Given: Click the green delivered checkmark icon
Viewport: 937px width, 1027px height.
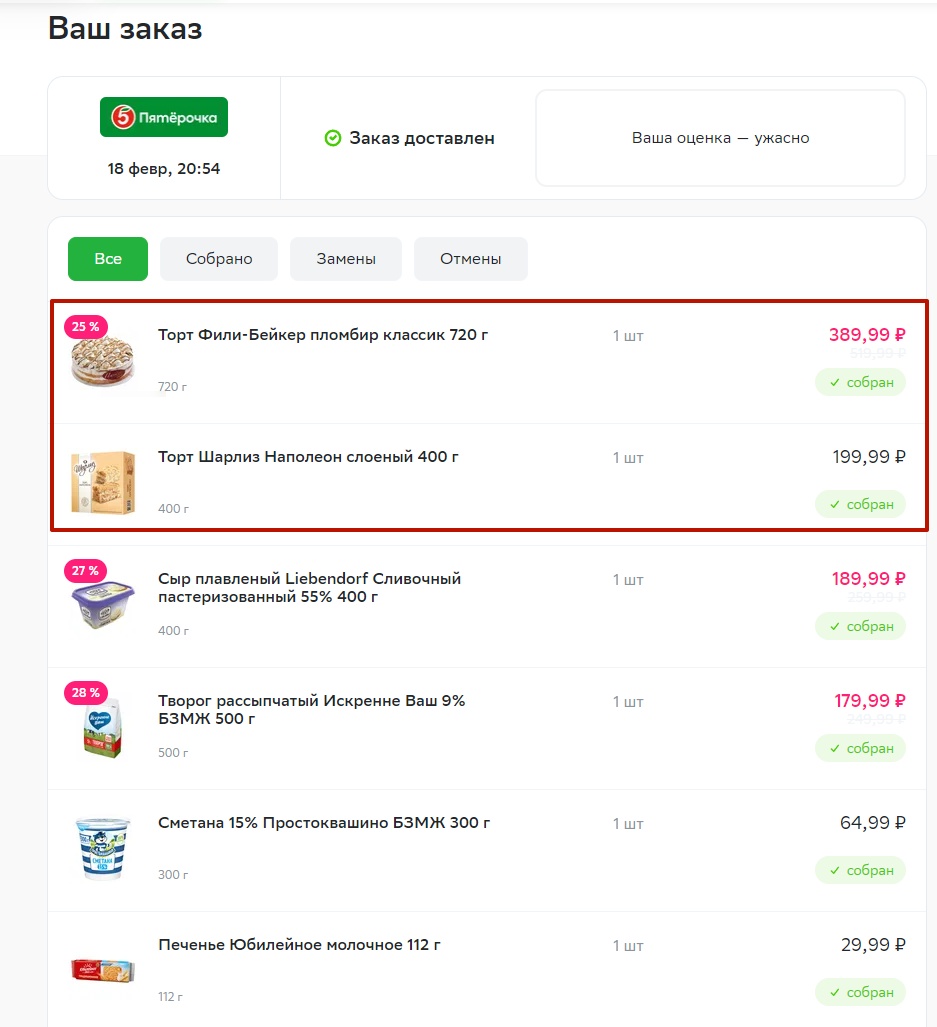Looking at the screenshot, I should pos(333,138).
